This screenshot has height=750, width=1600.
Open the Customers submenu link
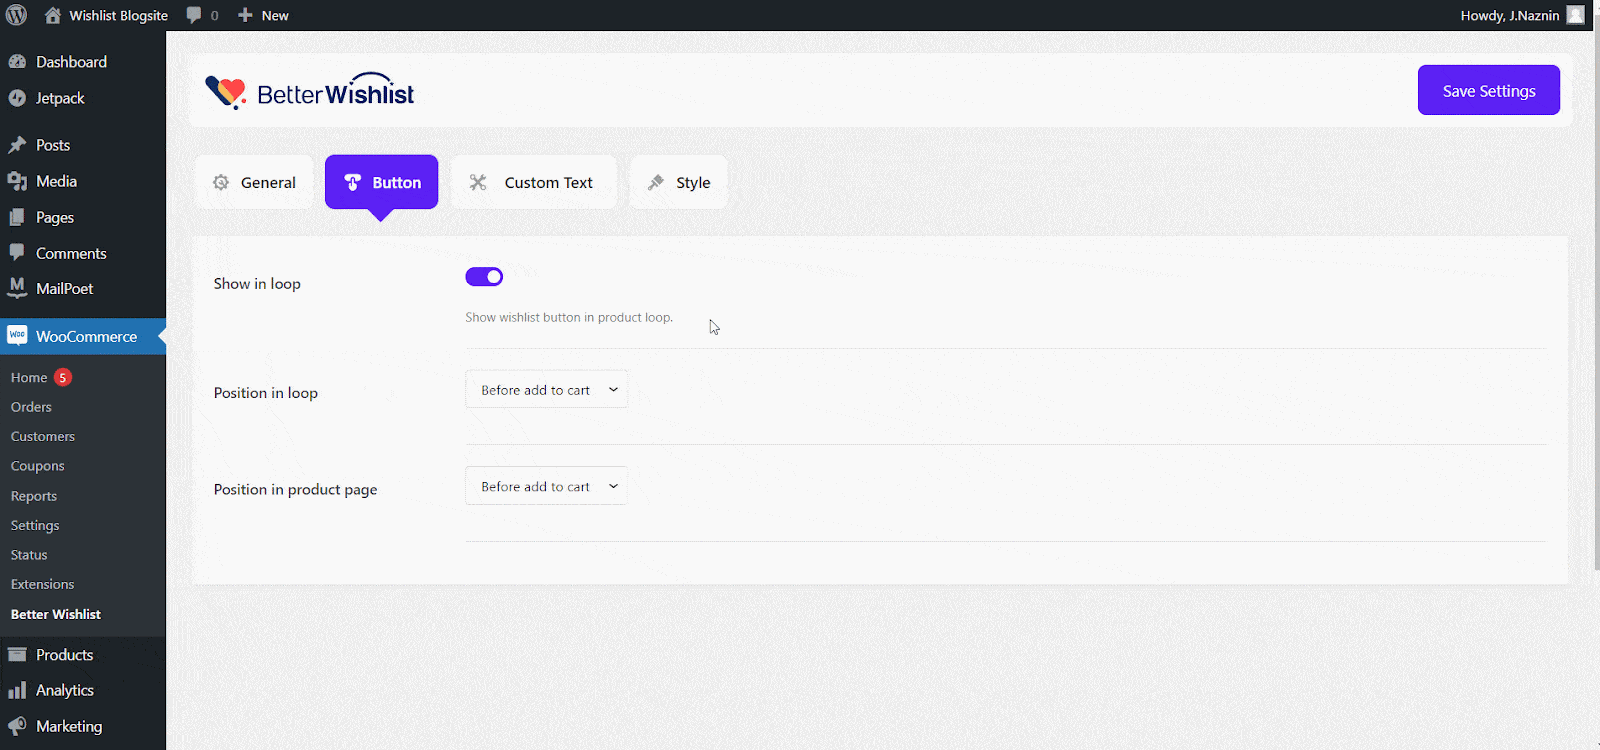(43, 436)
